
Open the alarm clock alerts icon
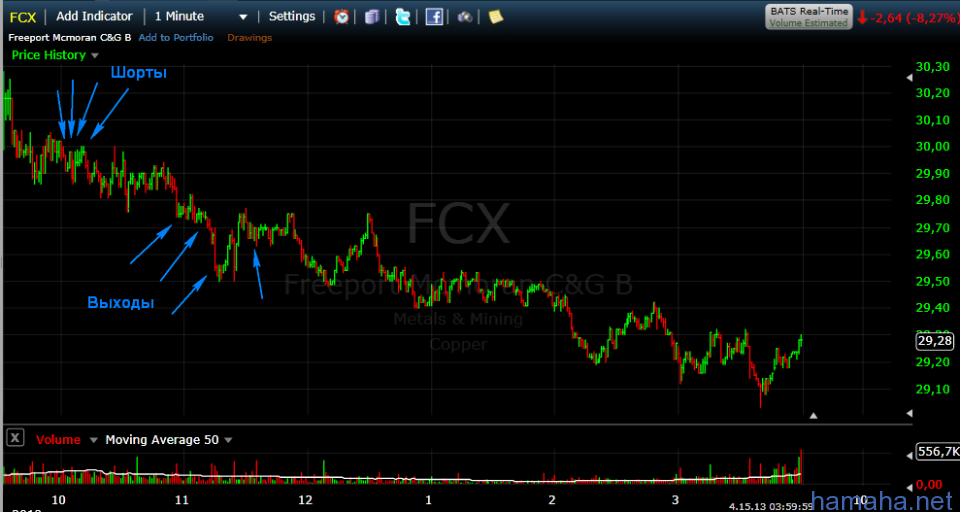pyautogui.click(x=341, y=17)
